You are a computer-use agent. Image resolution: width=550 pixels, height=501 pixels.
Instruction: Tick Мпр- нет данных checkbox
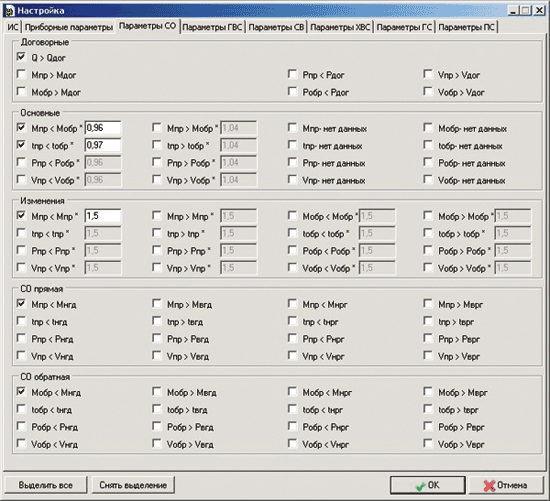coord(293,128)
